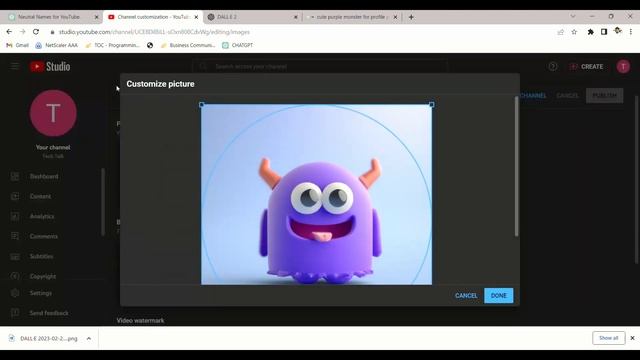Click the Settings gear sidebar icon

coord(15,293)
